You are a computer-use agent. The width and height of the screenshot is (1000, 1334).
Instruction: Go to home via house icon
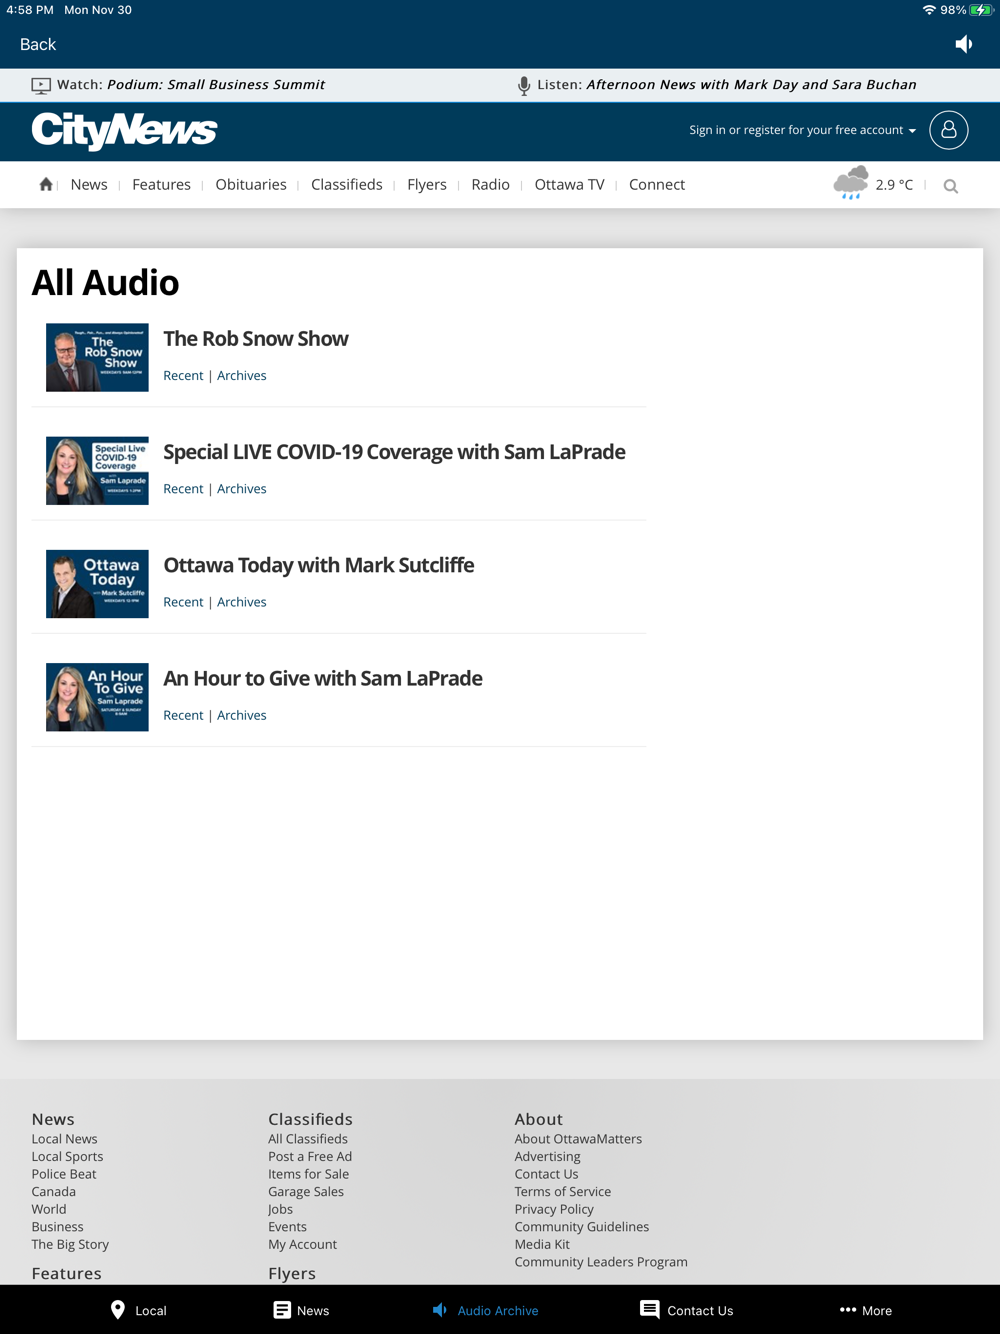click(x=46, y=184)
